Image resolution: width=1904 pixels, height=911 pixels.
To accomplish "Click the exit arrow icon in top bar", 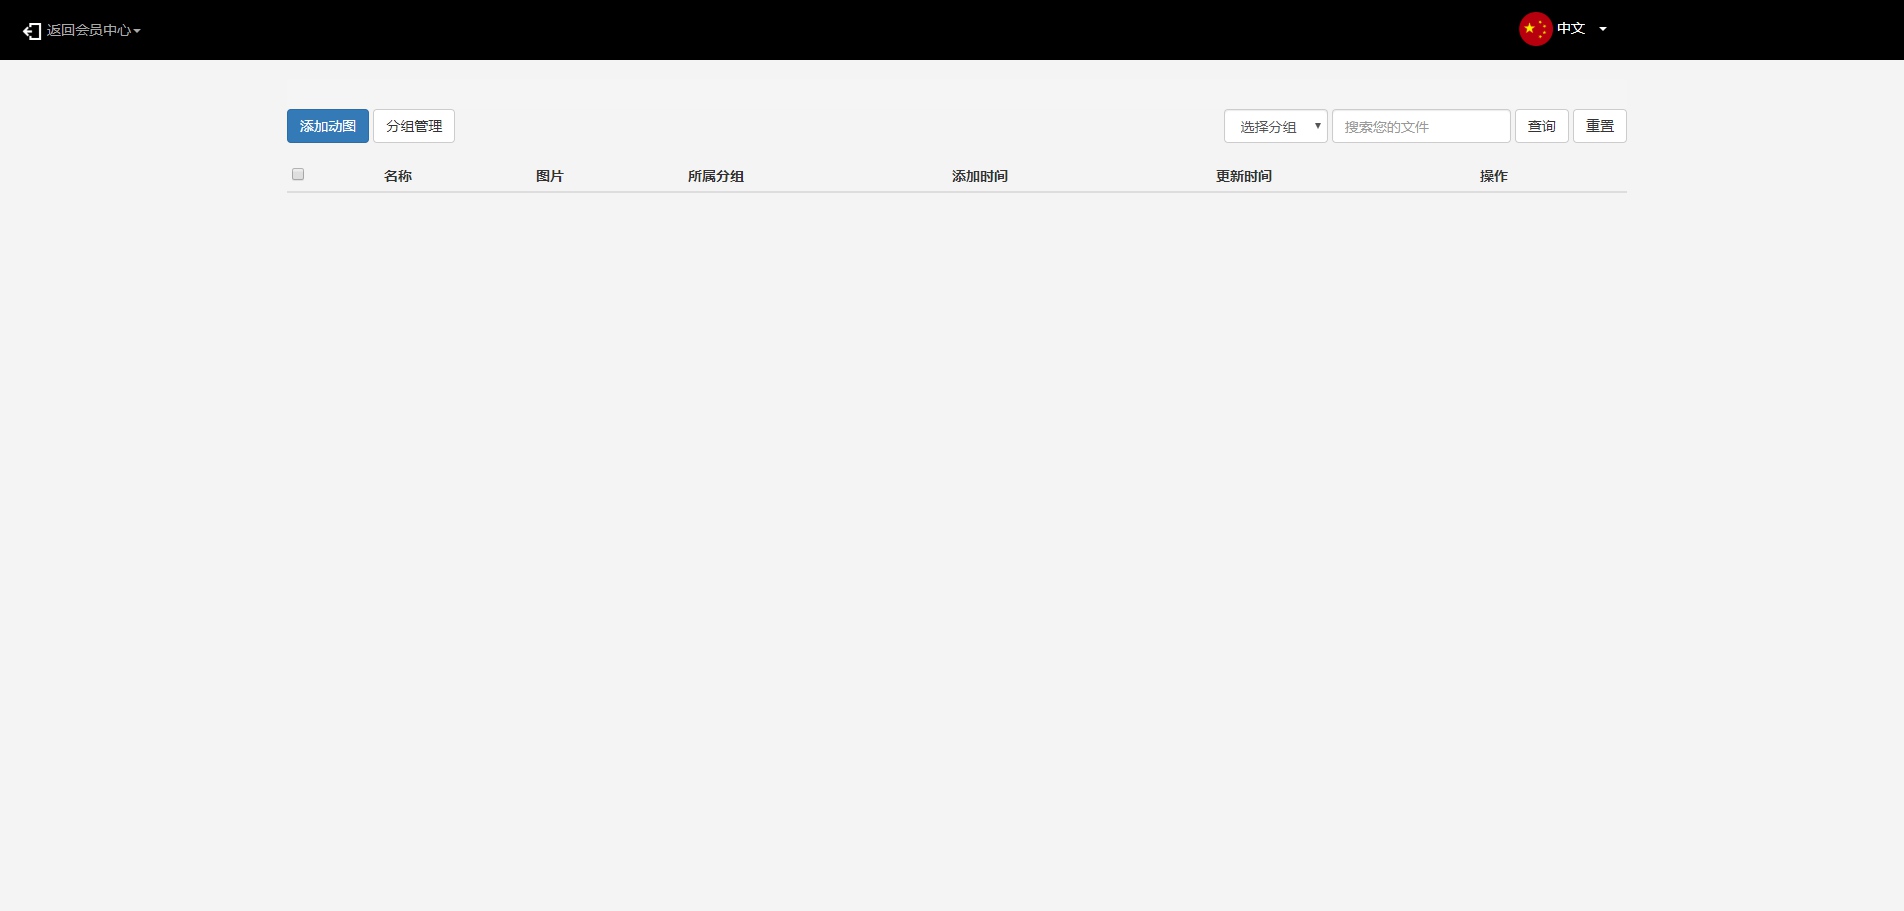I will (32, 31).
